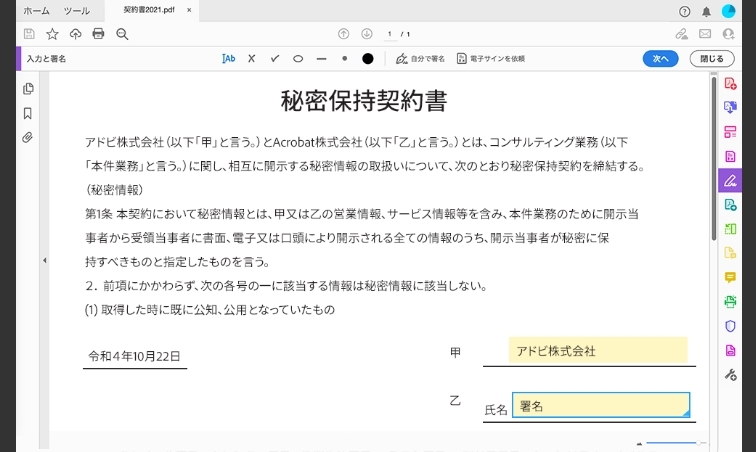This screenshot has width=756, height=452.
Task: Click the more tools wrench icon in right sidebar
Action: (x=730, y=375)
